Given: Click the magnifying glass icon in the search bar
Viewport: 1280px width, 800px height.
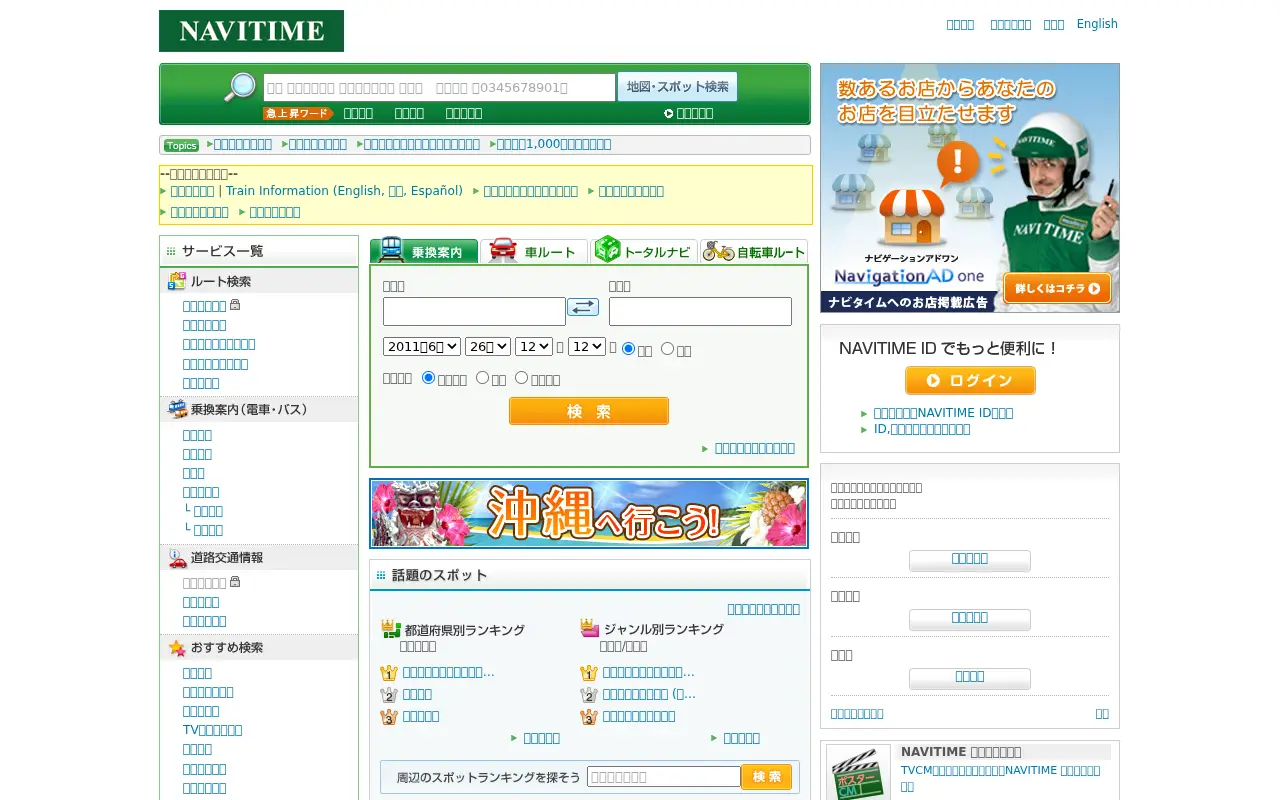Looking at the screenshot, I should pyautogui.click(x=240, y=87).
